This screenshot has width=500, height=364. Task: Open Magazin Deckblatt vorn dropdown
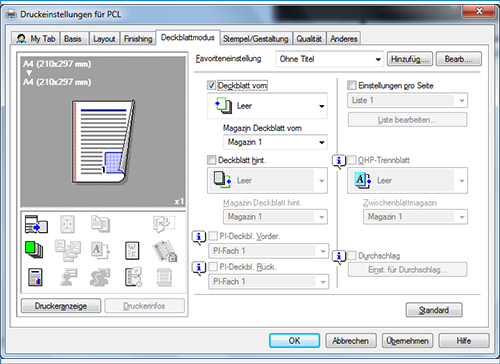275,142
